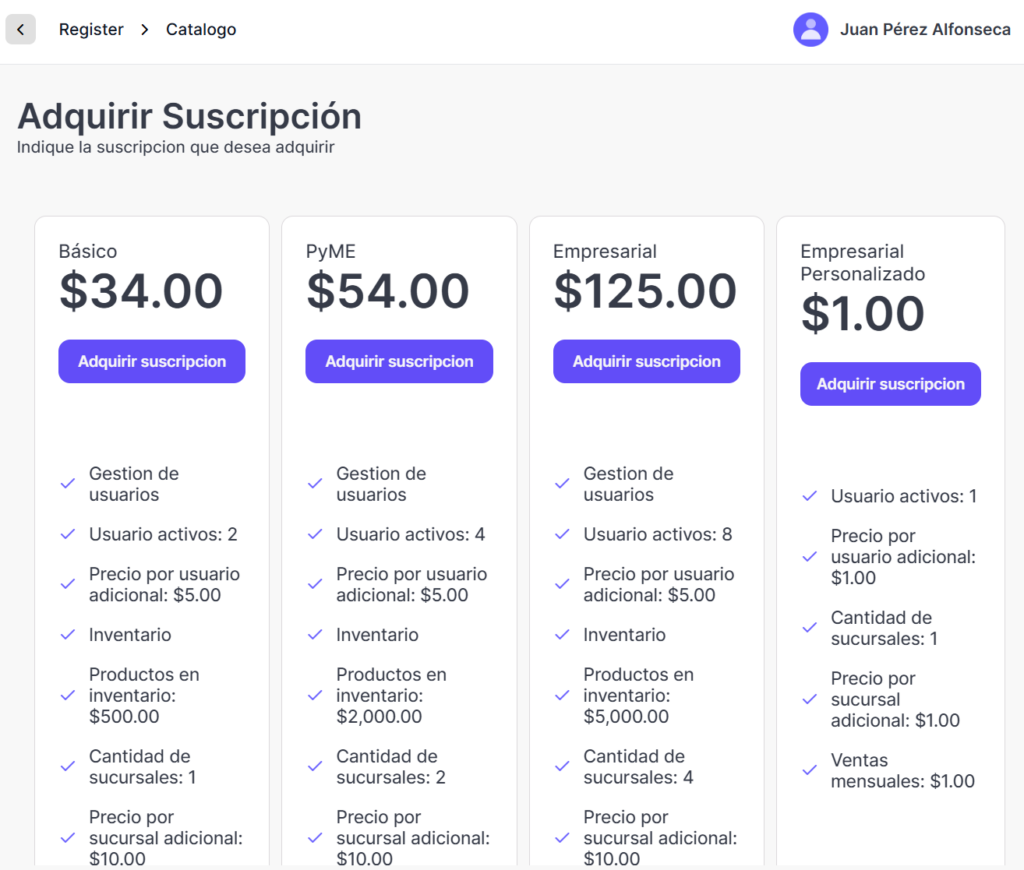The image size is (1024, 870).
Task: Click the $54.00 PyME price
Action: (x=388, y=292)
